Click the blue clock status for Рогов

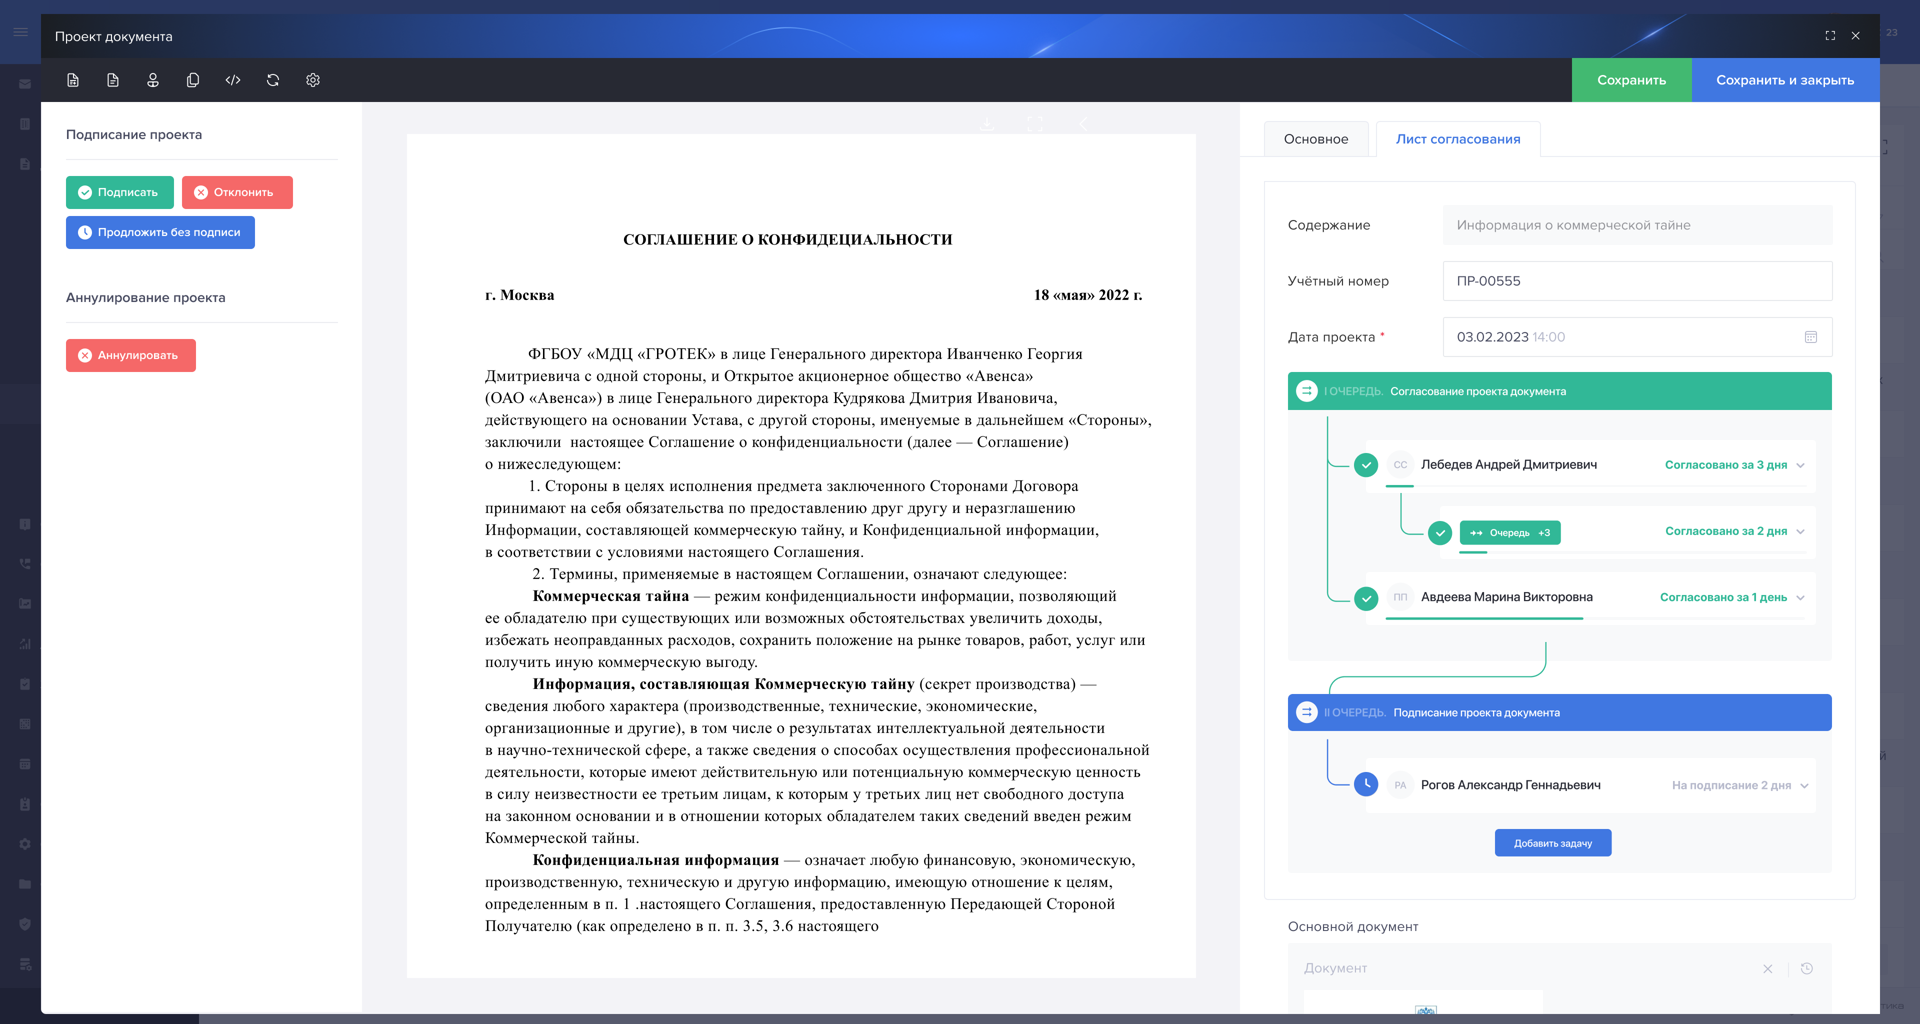[x=1366, y=785]
